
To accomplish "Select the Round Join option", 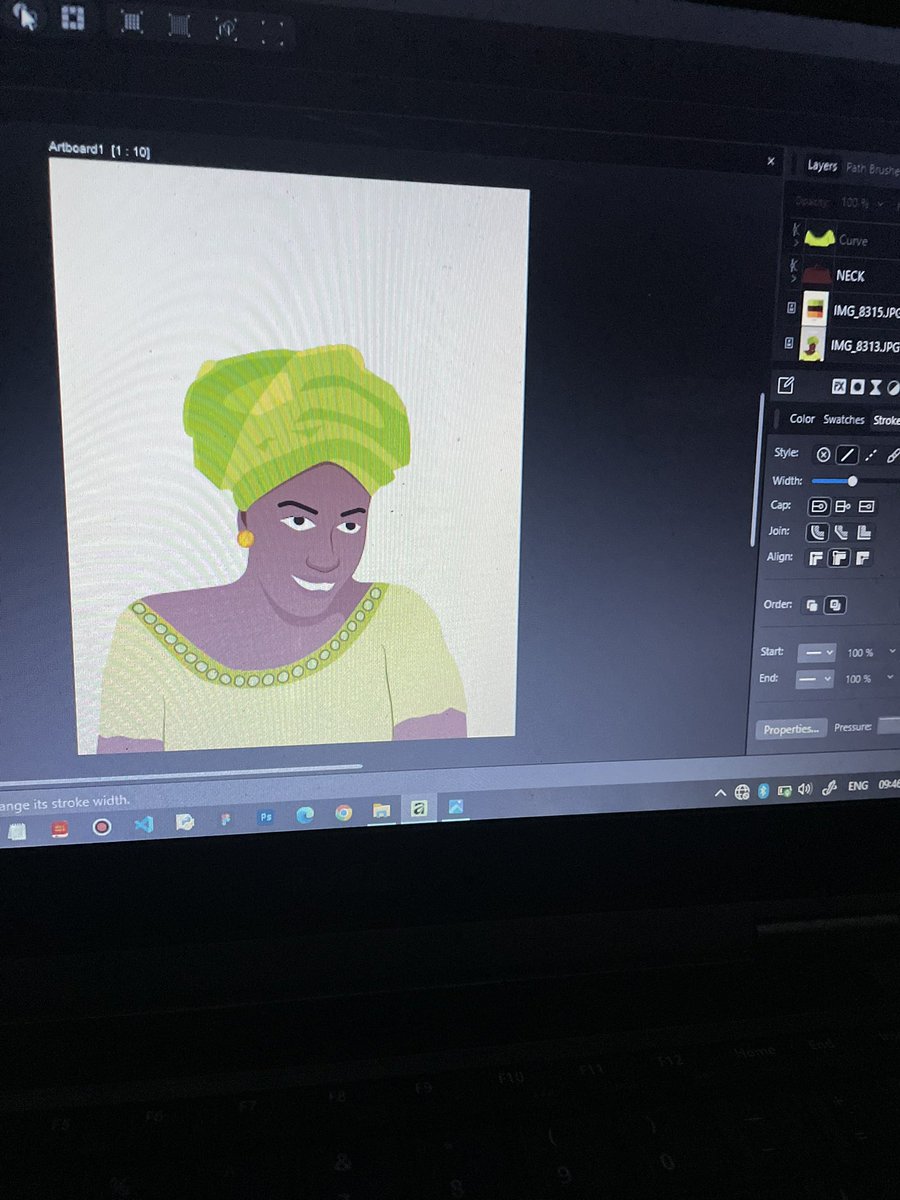I will click(x=819, y=532).
